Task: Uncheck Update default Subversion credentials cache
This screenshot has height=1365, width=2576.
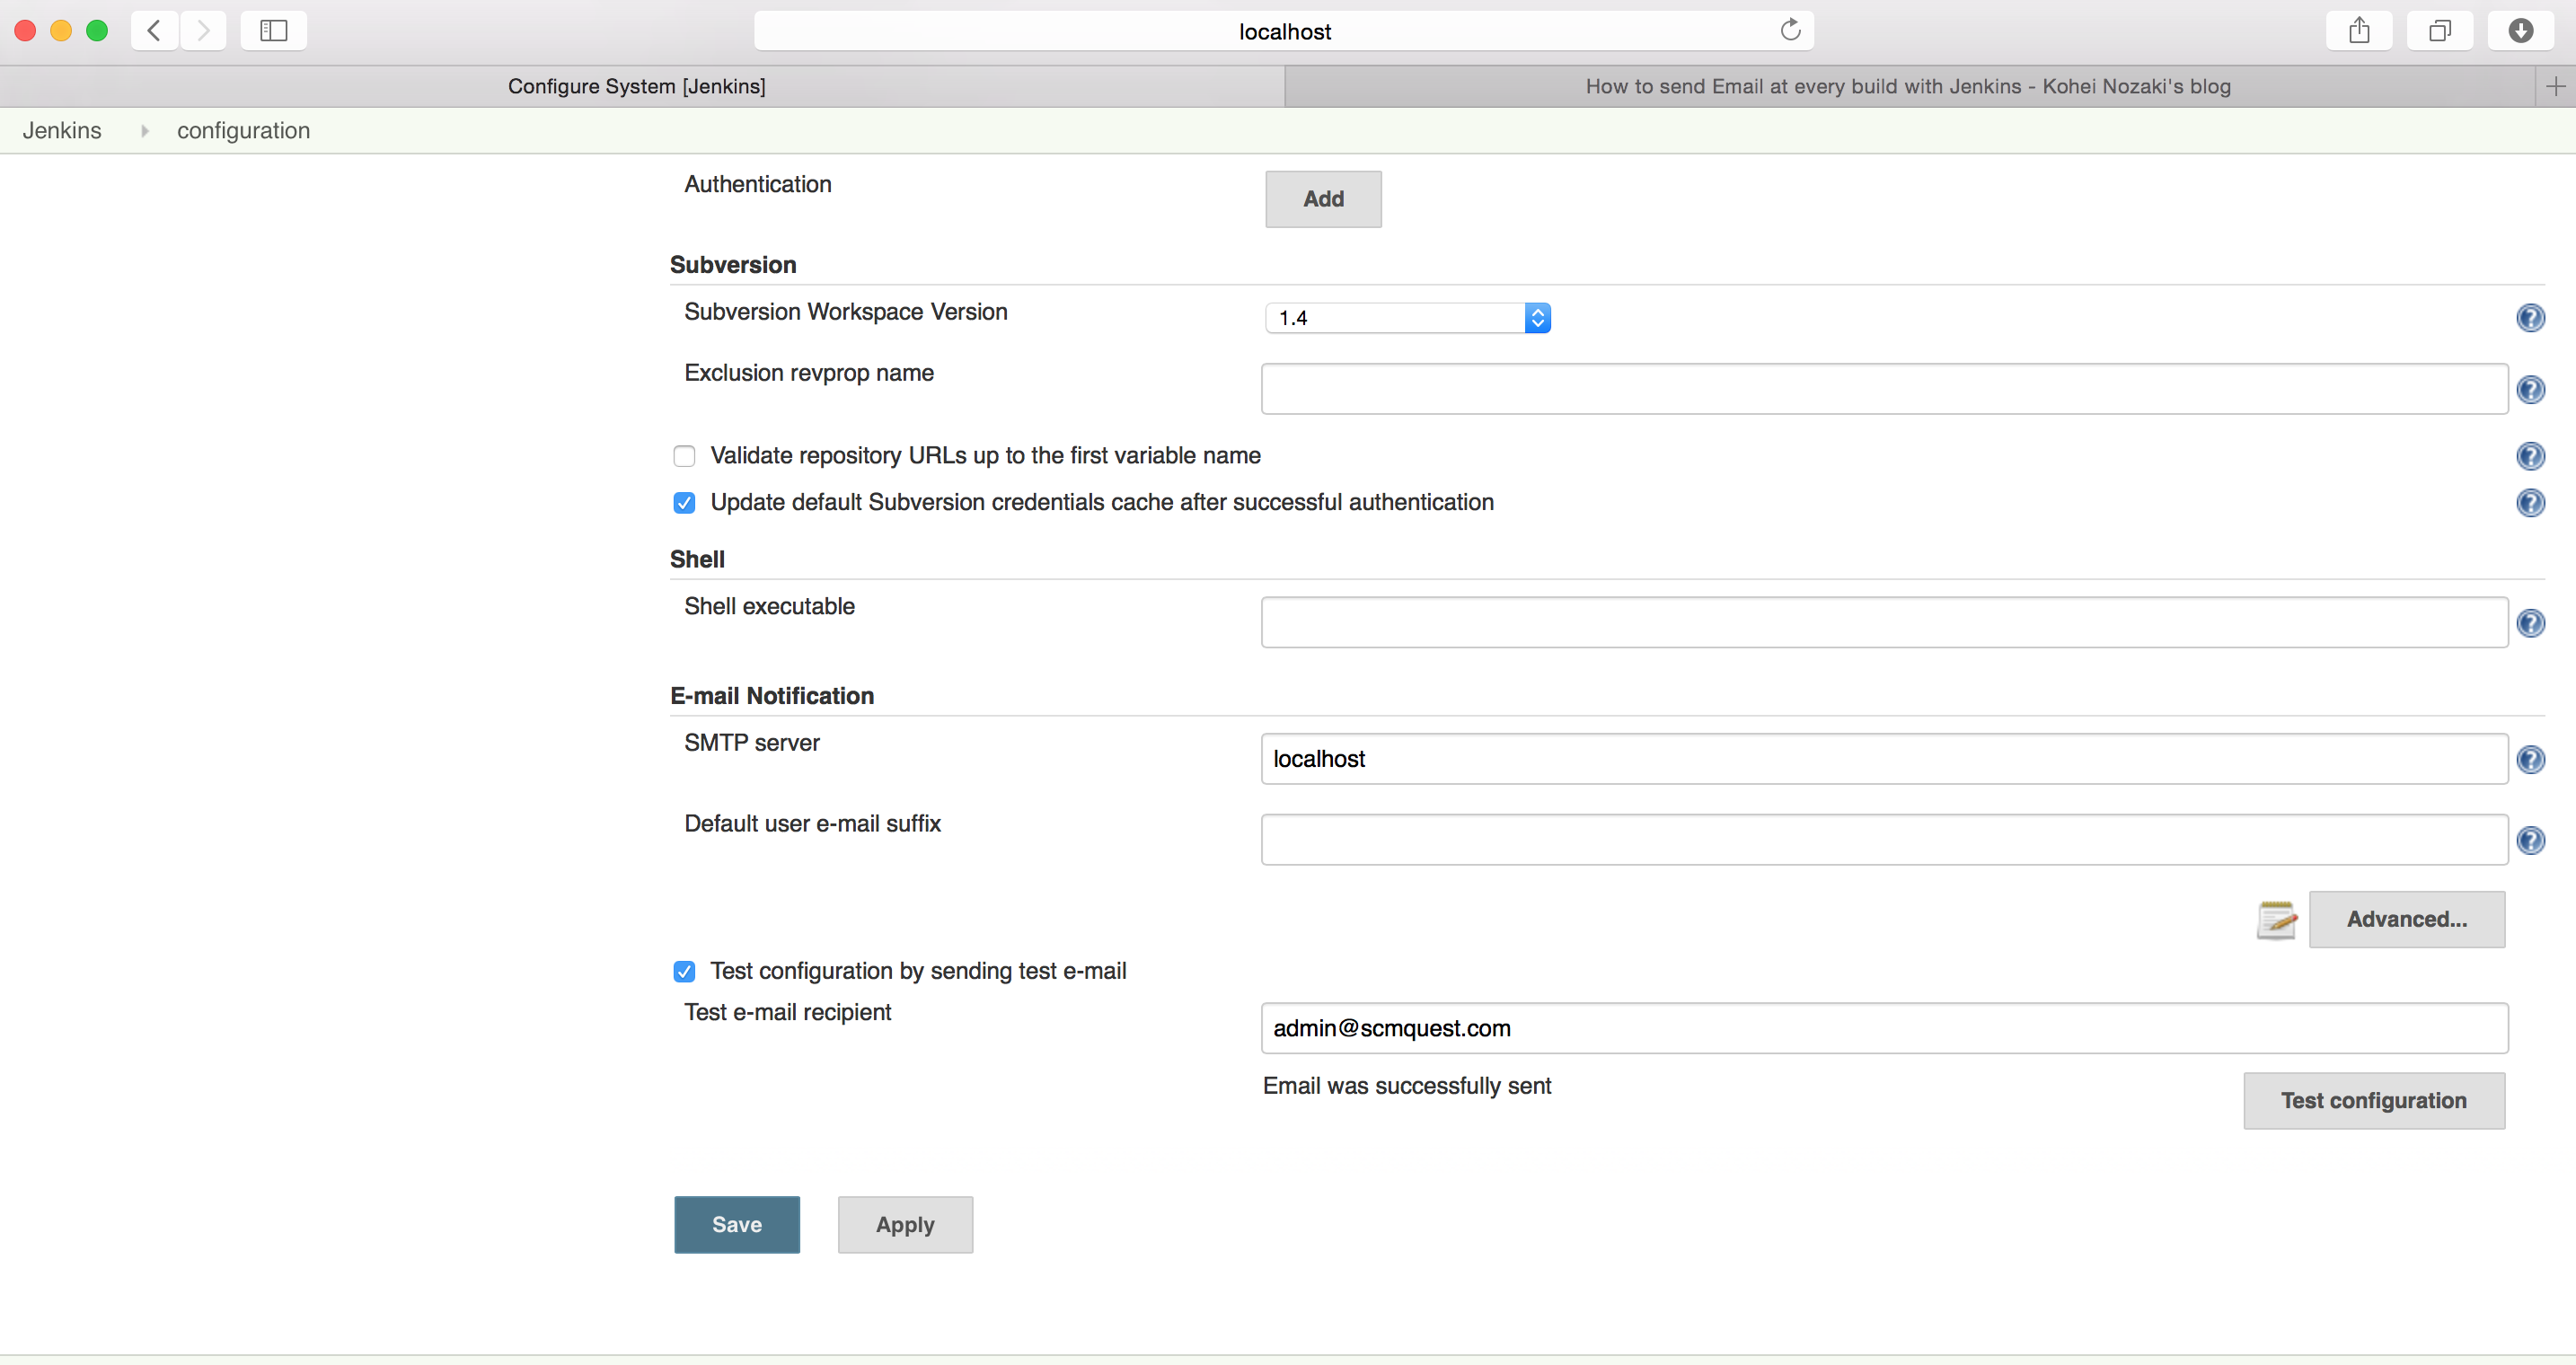Action: tap(684, 502)
